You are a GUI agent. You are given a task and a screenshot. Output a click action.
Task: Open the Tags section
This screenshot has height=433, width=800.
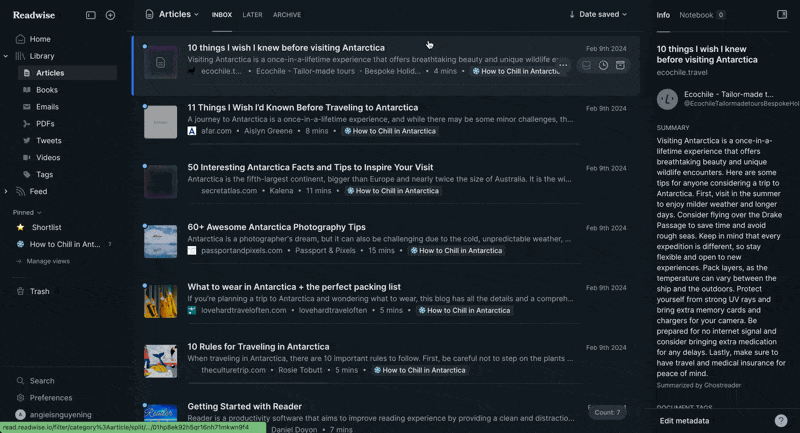[x=44, y=174]
